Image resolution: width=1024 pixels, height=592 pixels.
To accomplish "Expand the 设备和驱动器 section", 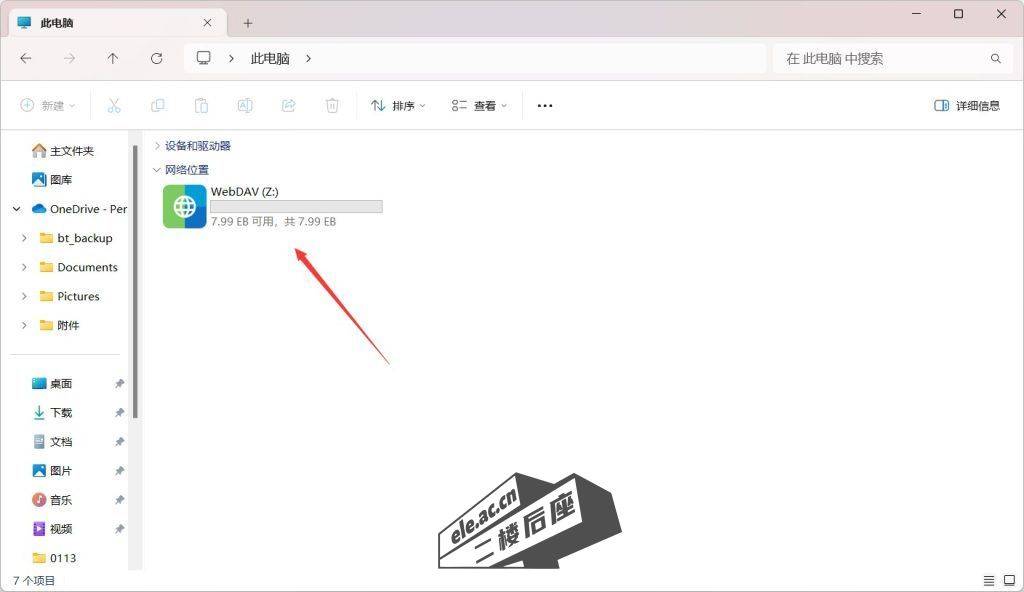I will [157, 146].
